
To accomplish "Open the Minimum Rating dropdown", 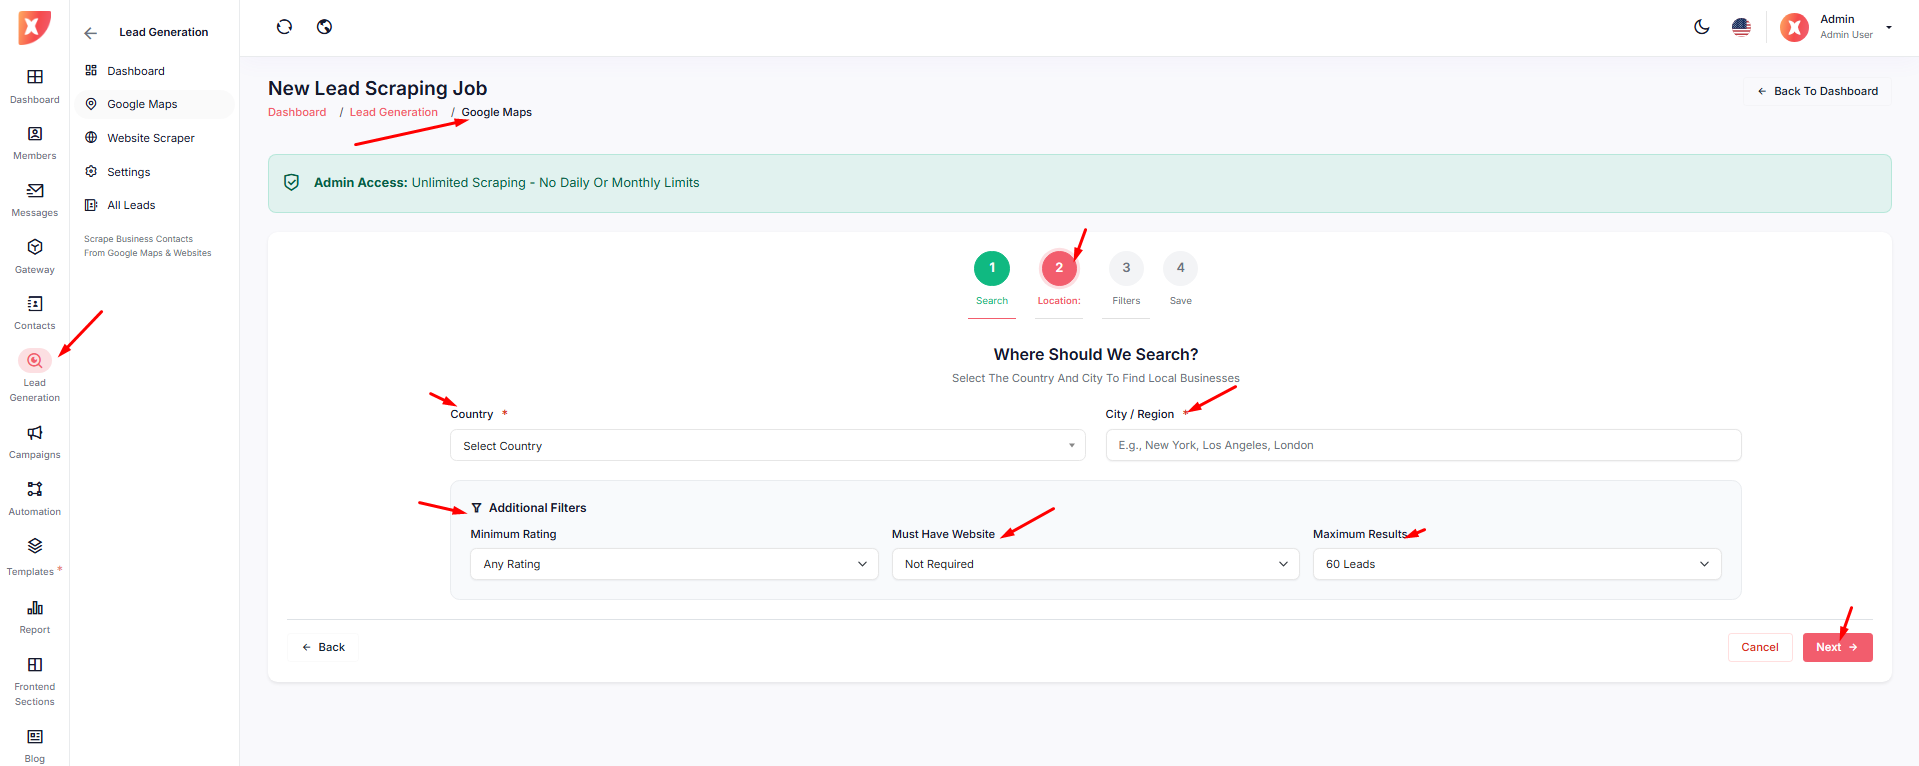I will pyautogui.click(x=674, y=564).
